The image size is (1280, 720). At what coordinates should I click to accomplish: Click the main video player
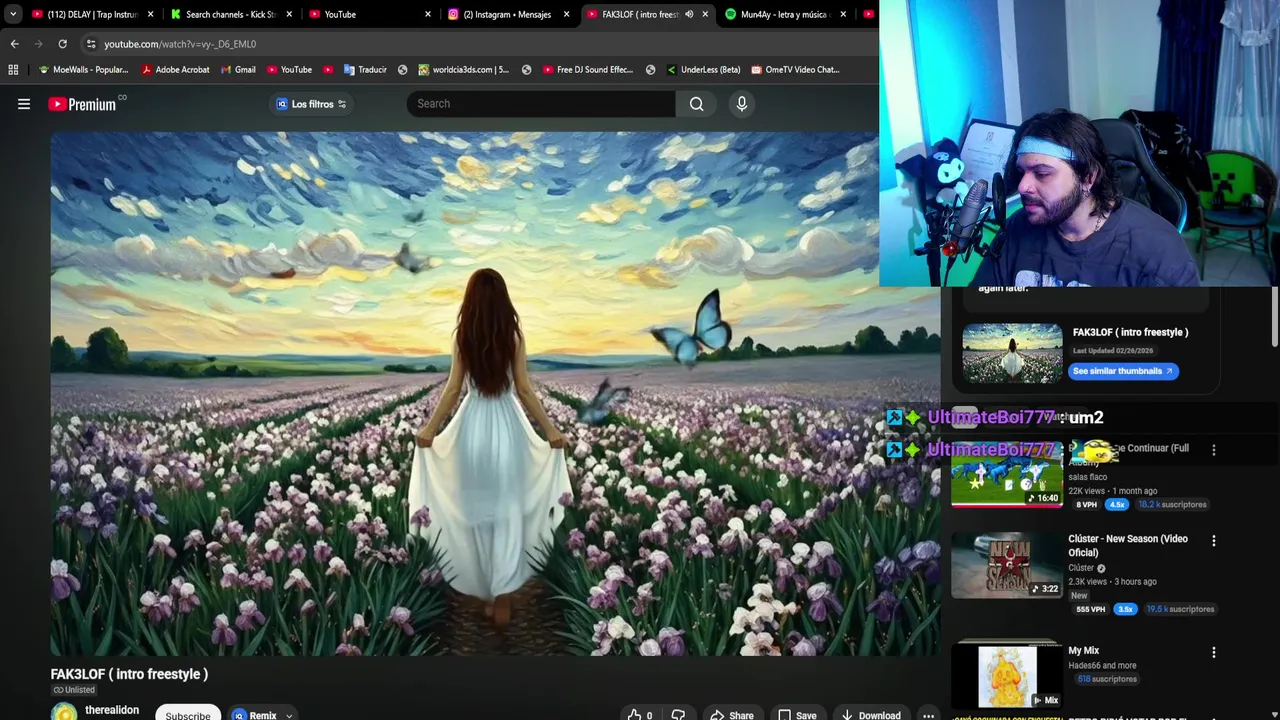point(495,394)
